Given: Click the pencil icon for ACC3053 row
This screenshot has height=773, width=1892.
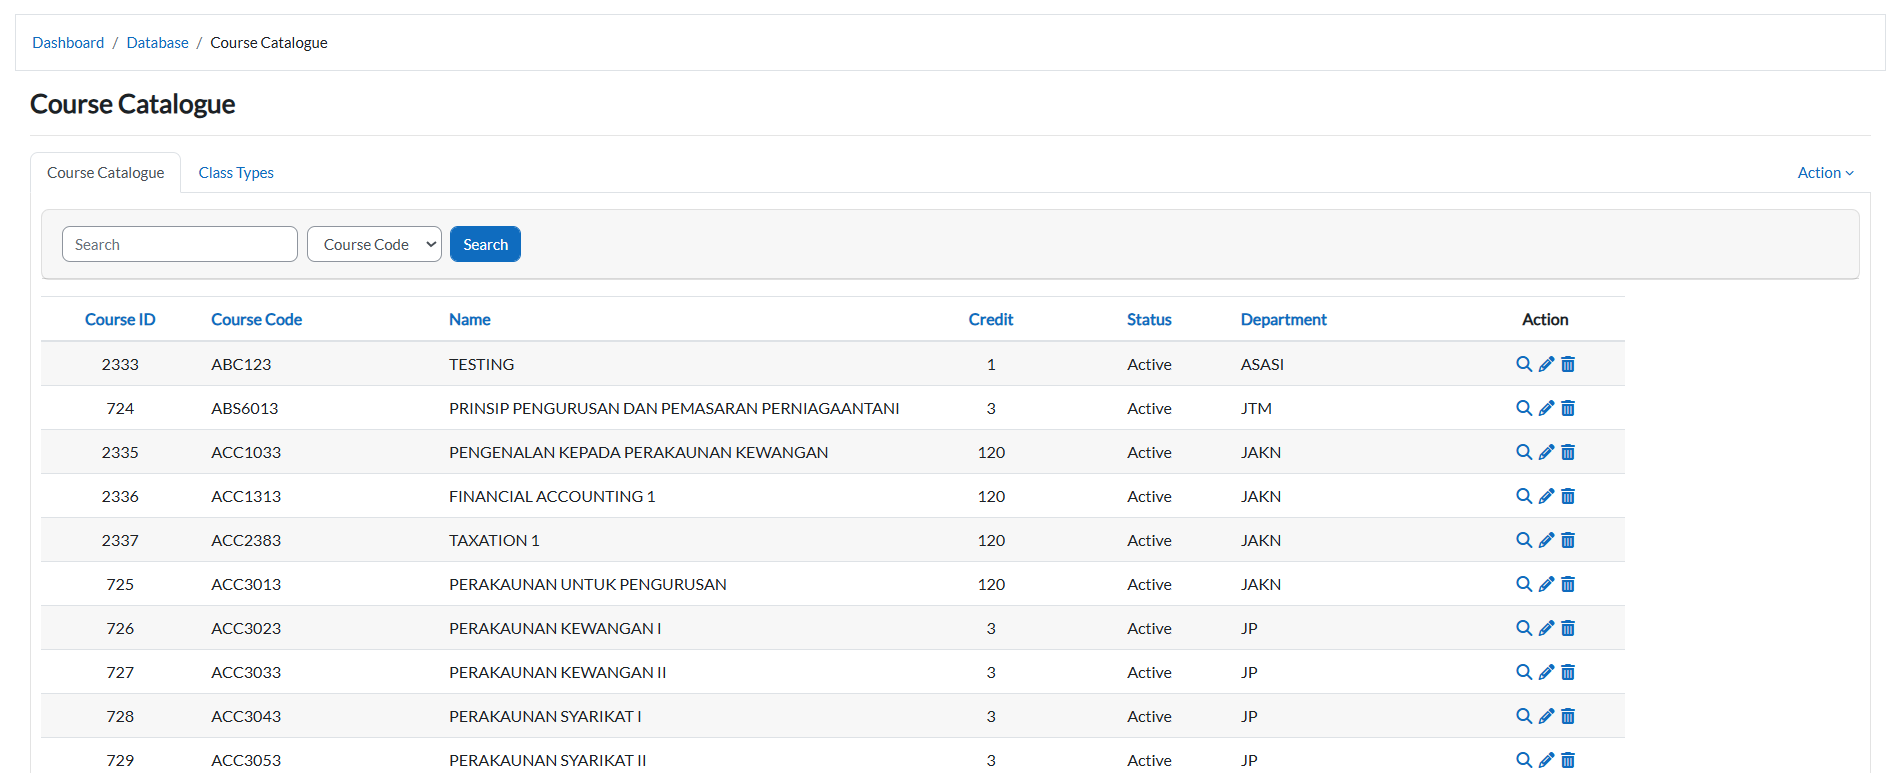Looking at the screenshot, I should coord(1546,760).
